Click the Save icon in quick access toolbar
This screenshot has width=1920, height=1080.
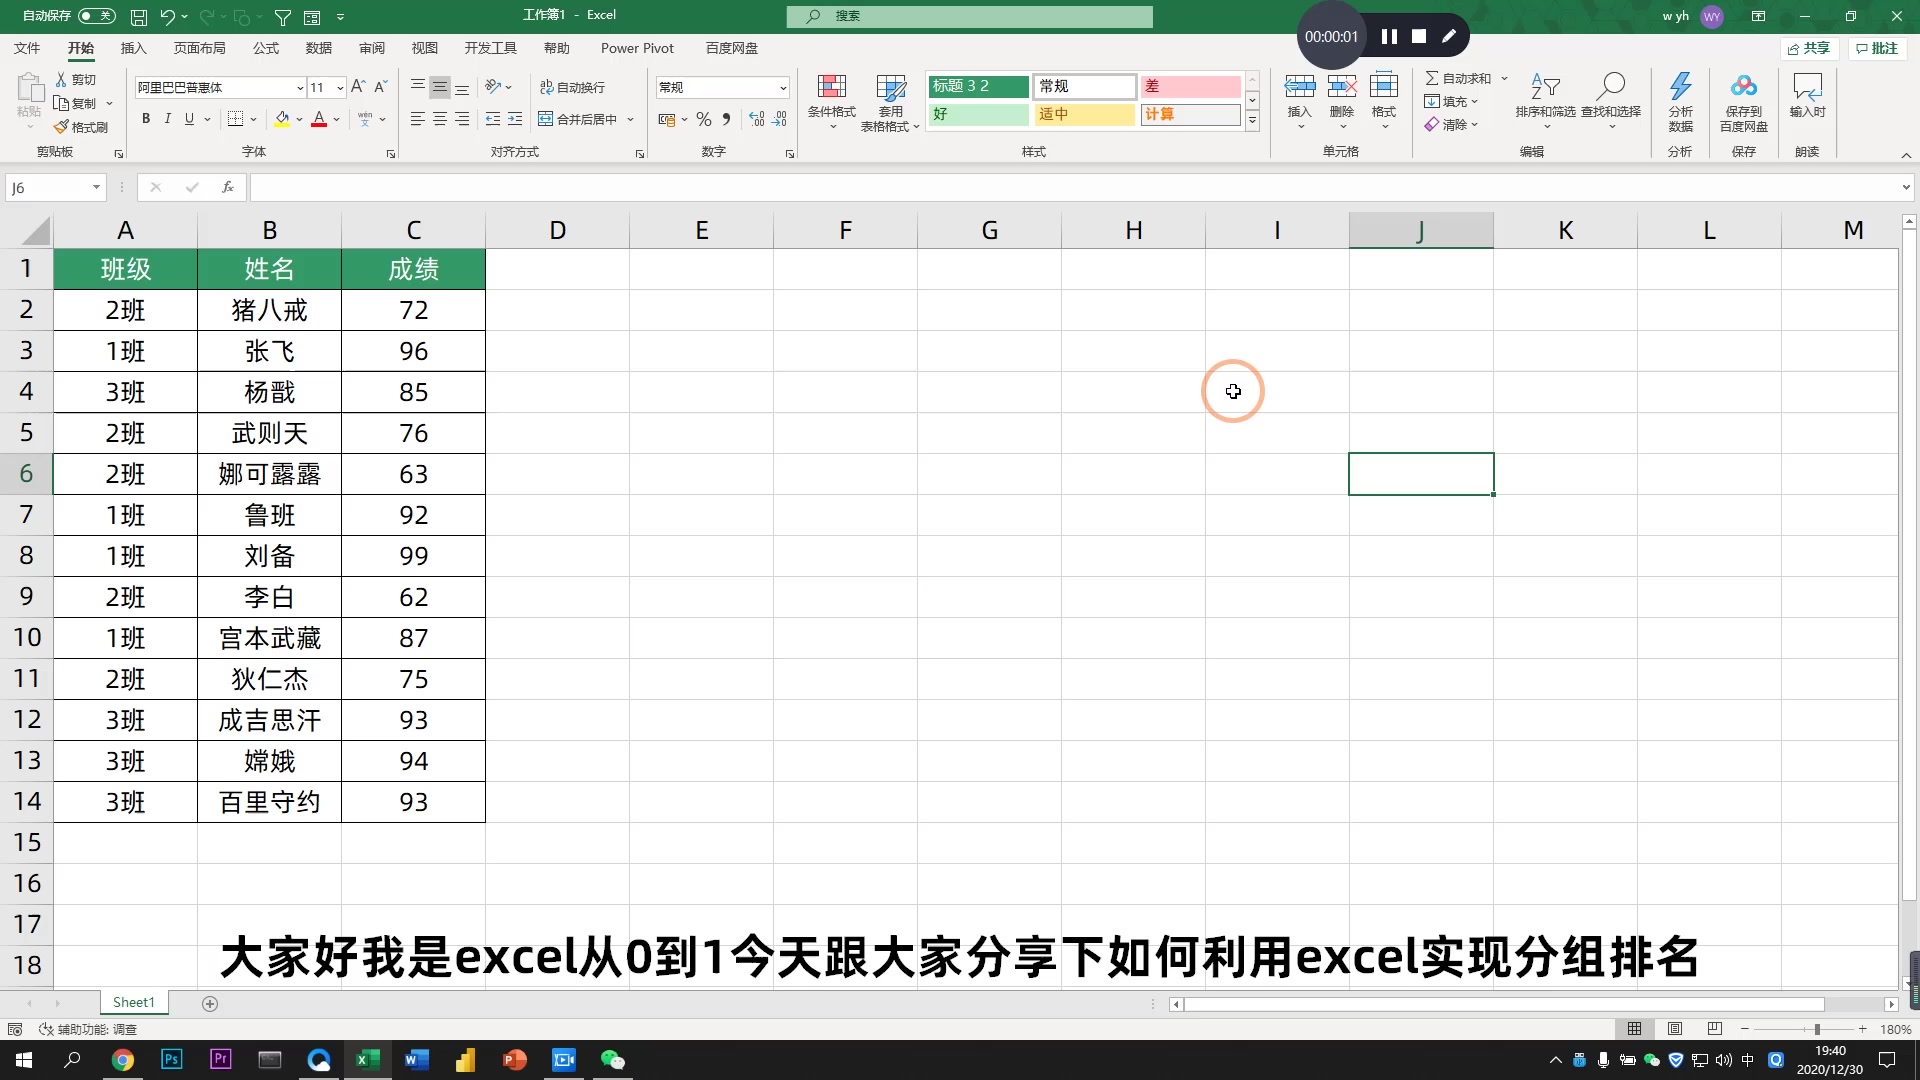[x=139, y=17]
